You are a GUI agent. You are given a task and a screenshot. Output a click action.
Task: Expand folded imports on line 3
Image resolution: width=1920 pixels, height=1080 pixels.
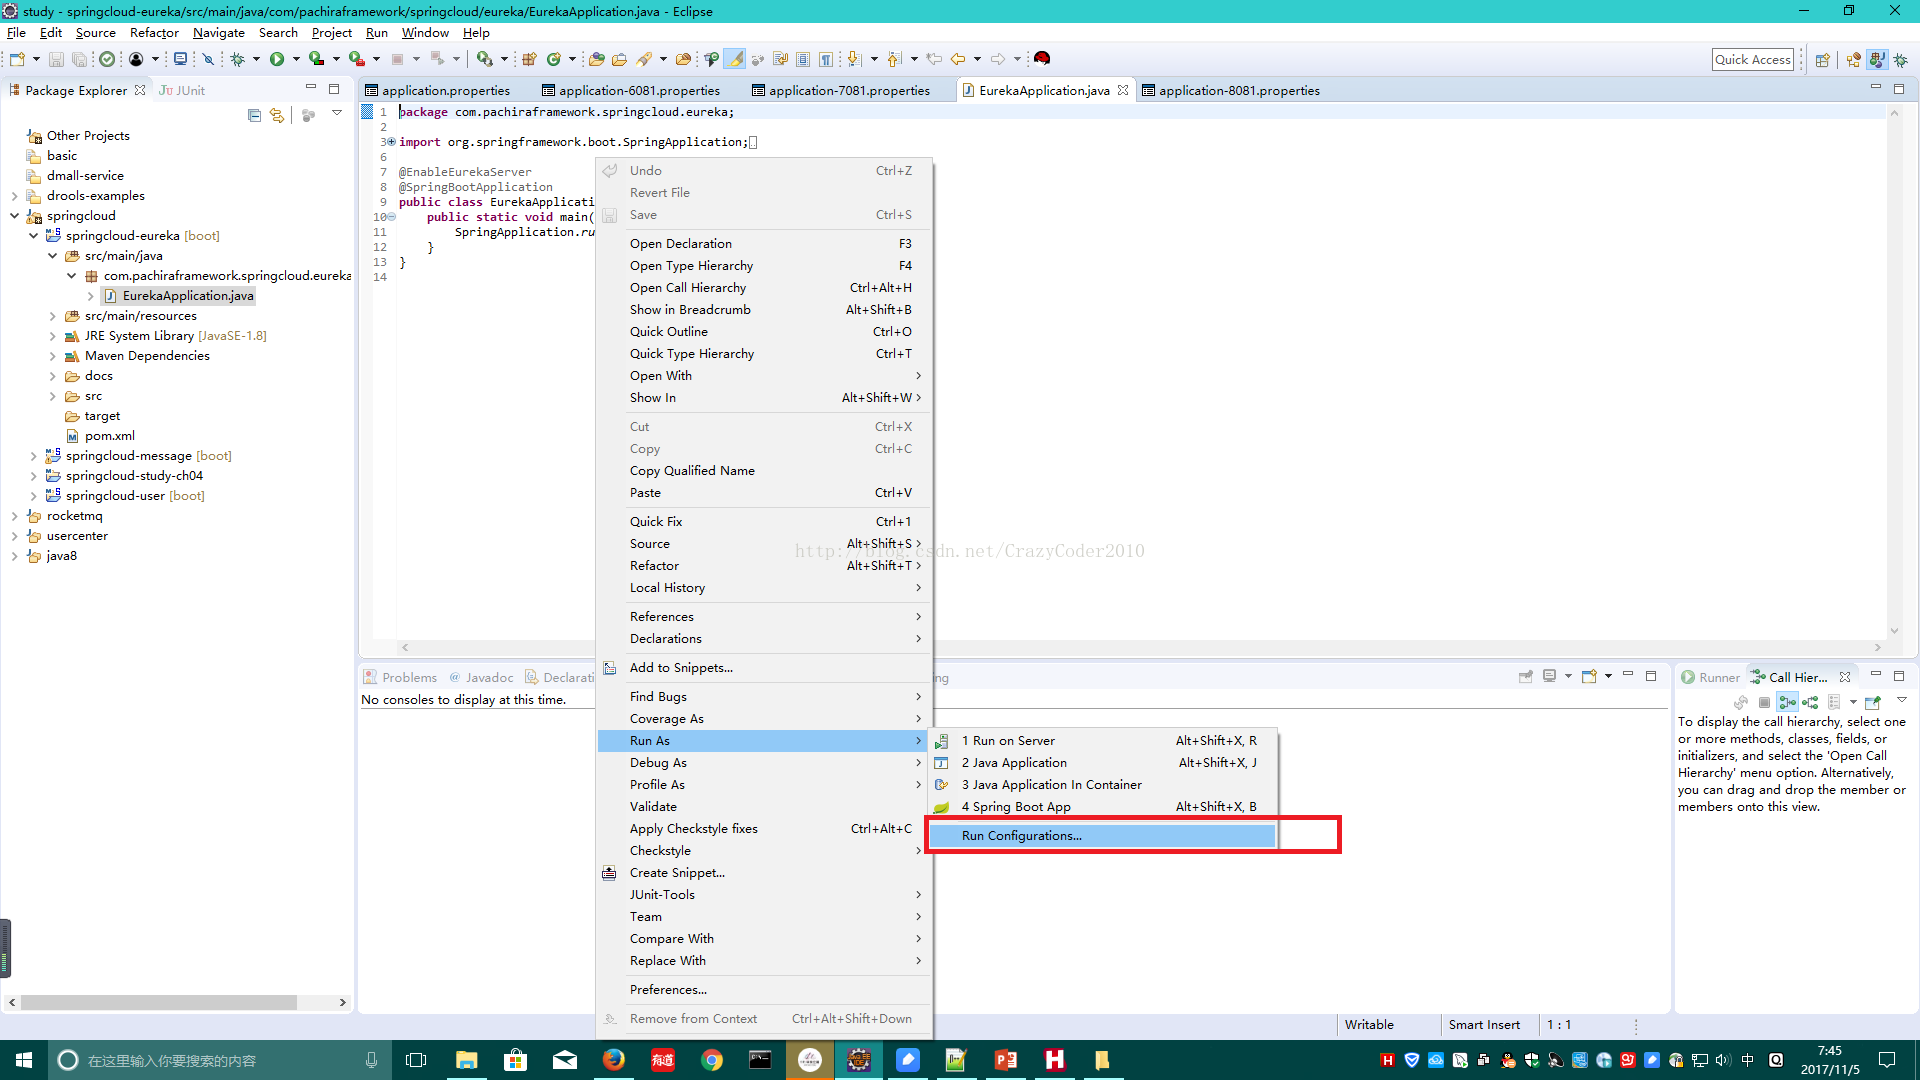coord(391,142)
